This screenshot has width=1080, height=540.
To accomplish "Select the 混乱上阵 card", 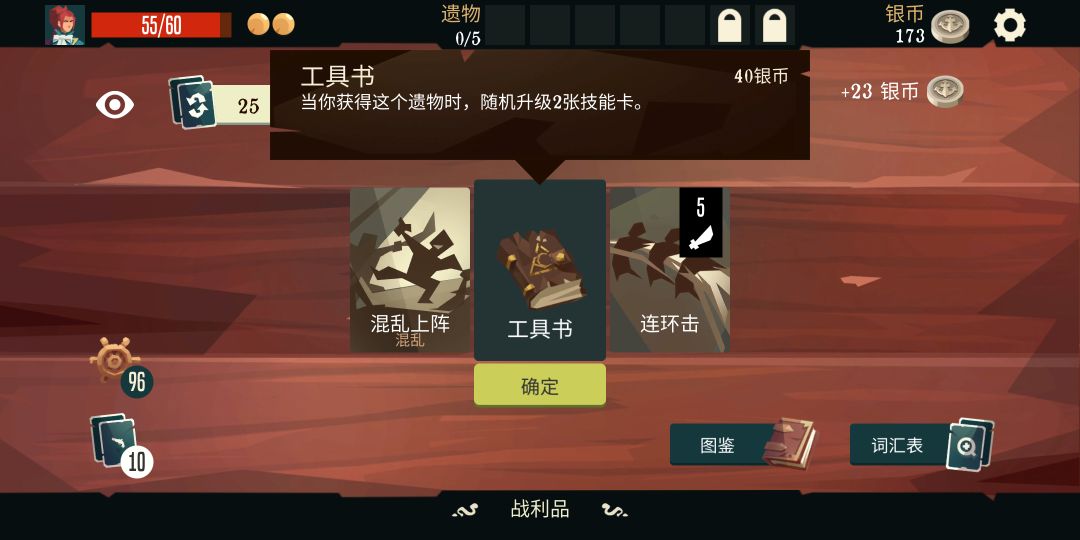I will [410, 270].
